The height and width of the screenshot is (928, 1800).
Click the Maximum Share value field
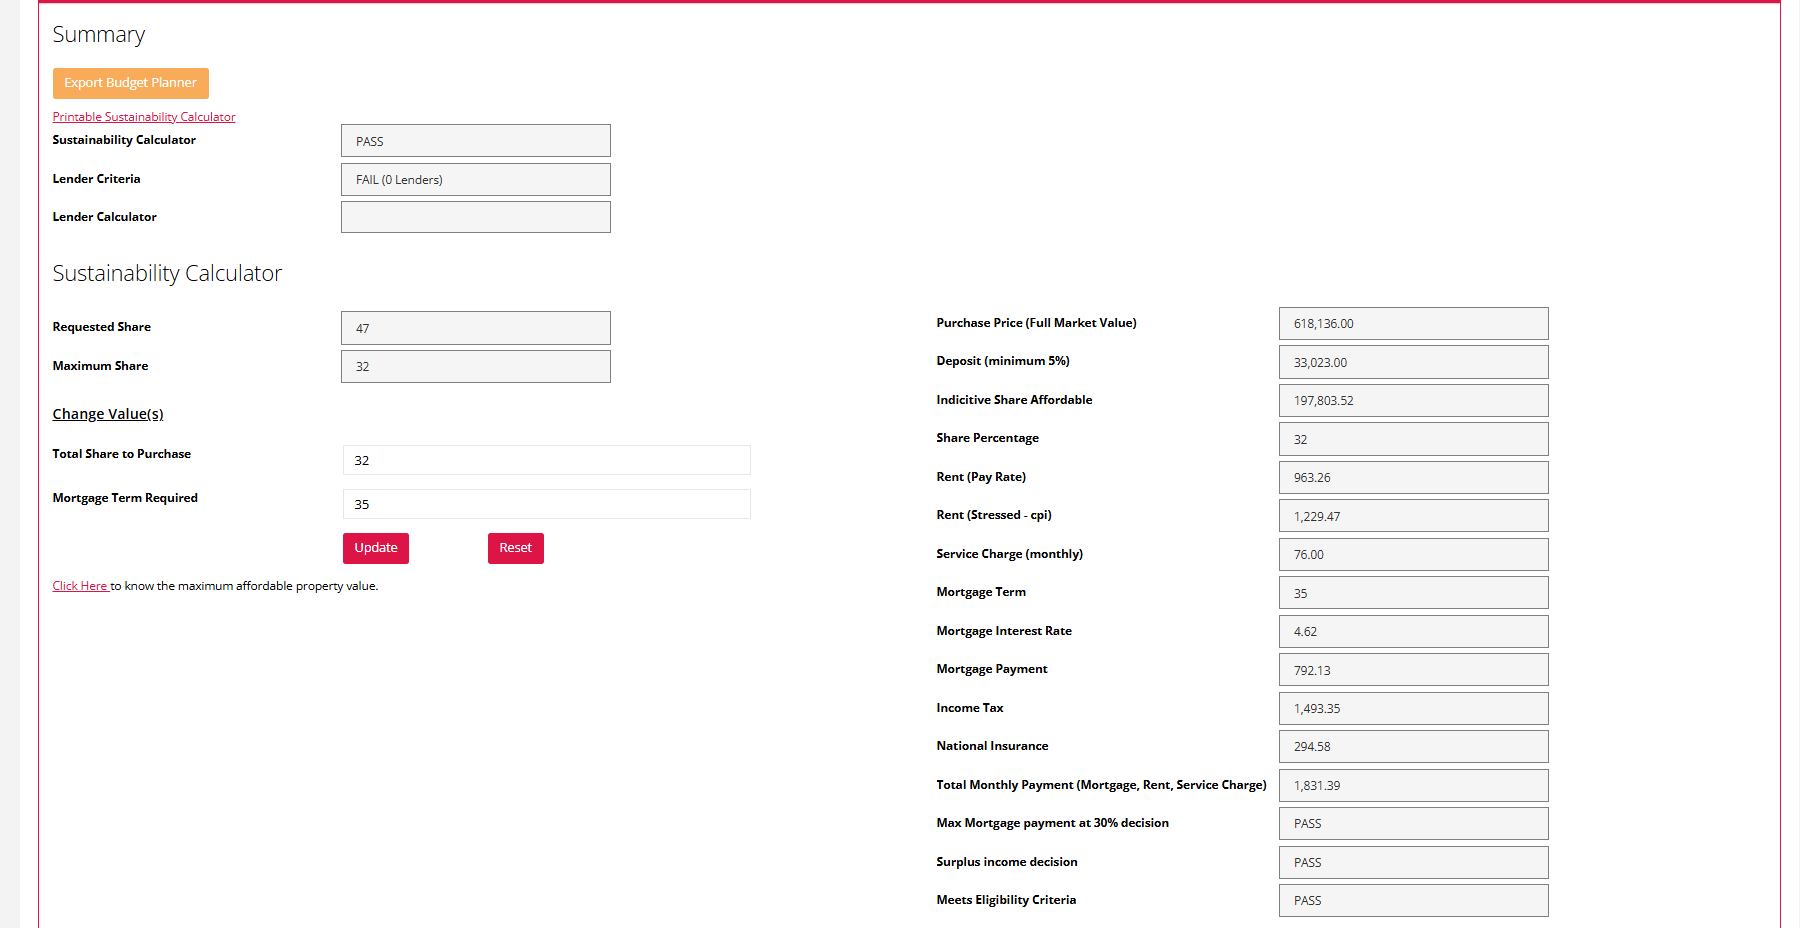tap(475, 367)
